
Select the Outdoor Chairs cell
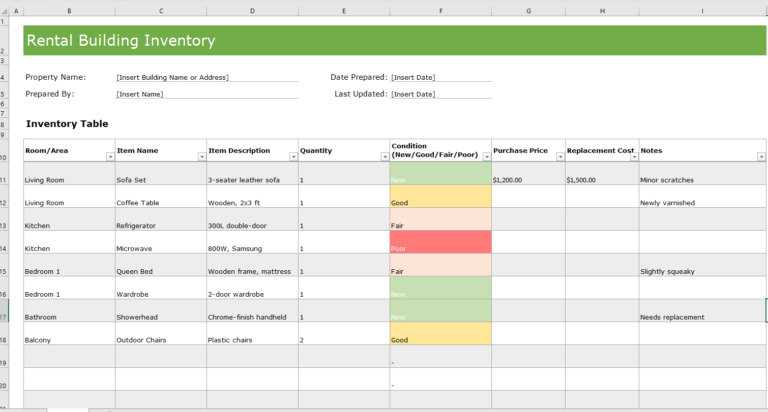pos(161,334)
